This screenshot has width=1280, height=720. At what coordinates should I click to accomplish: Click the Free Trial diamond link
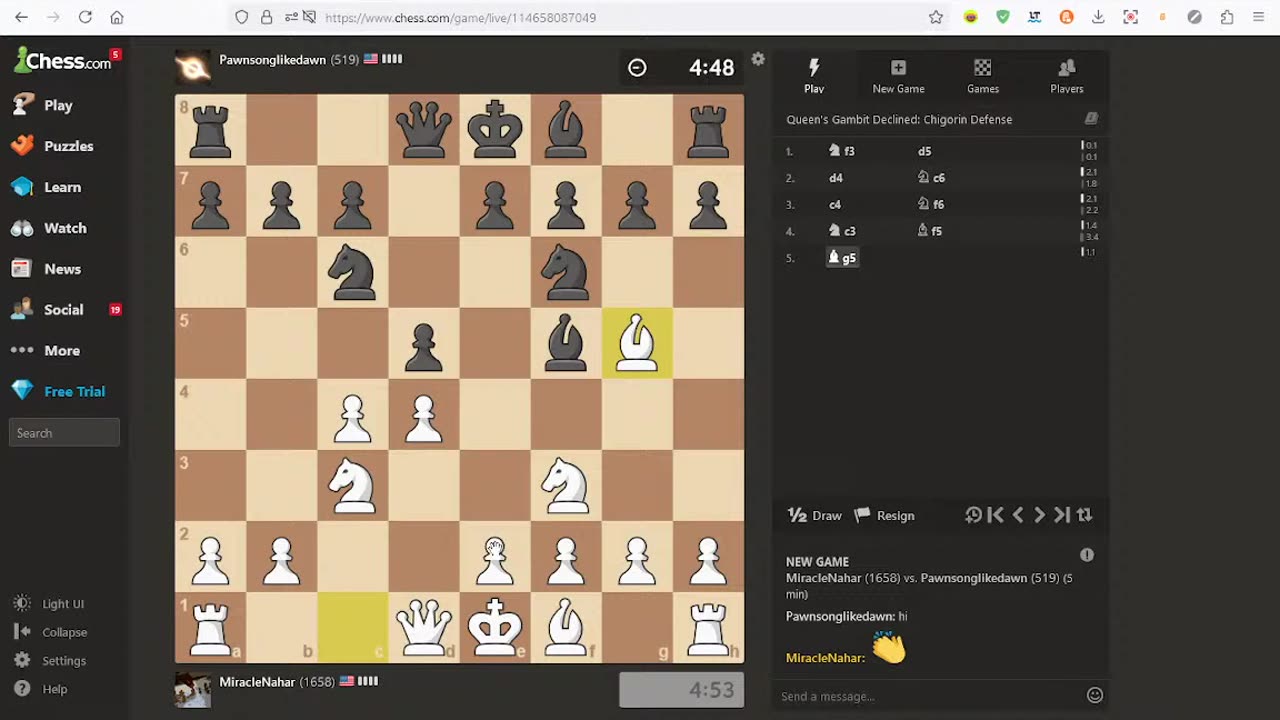58,392
